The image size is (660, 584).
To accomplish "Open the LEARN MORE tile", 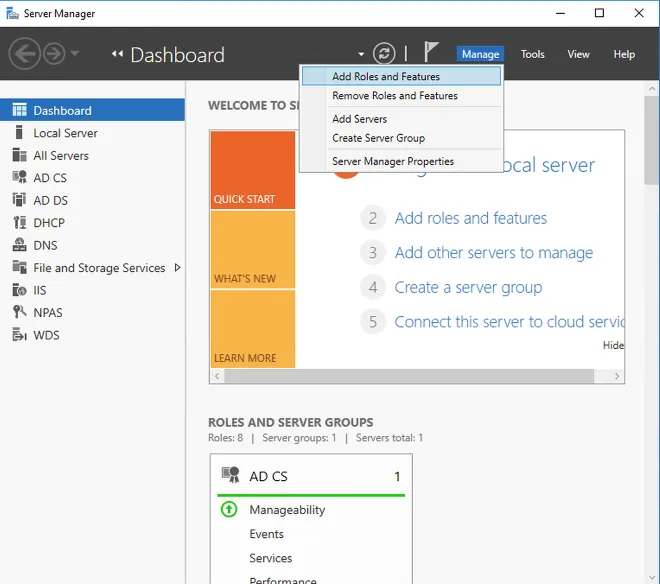I will tap(253, 329).
